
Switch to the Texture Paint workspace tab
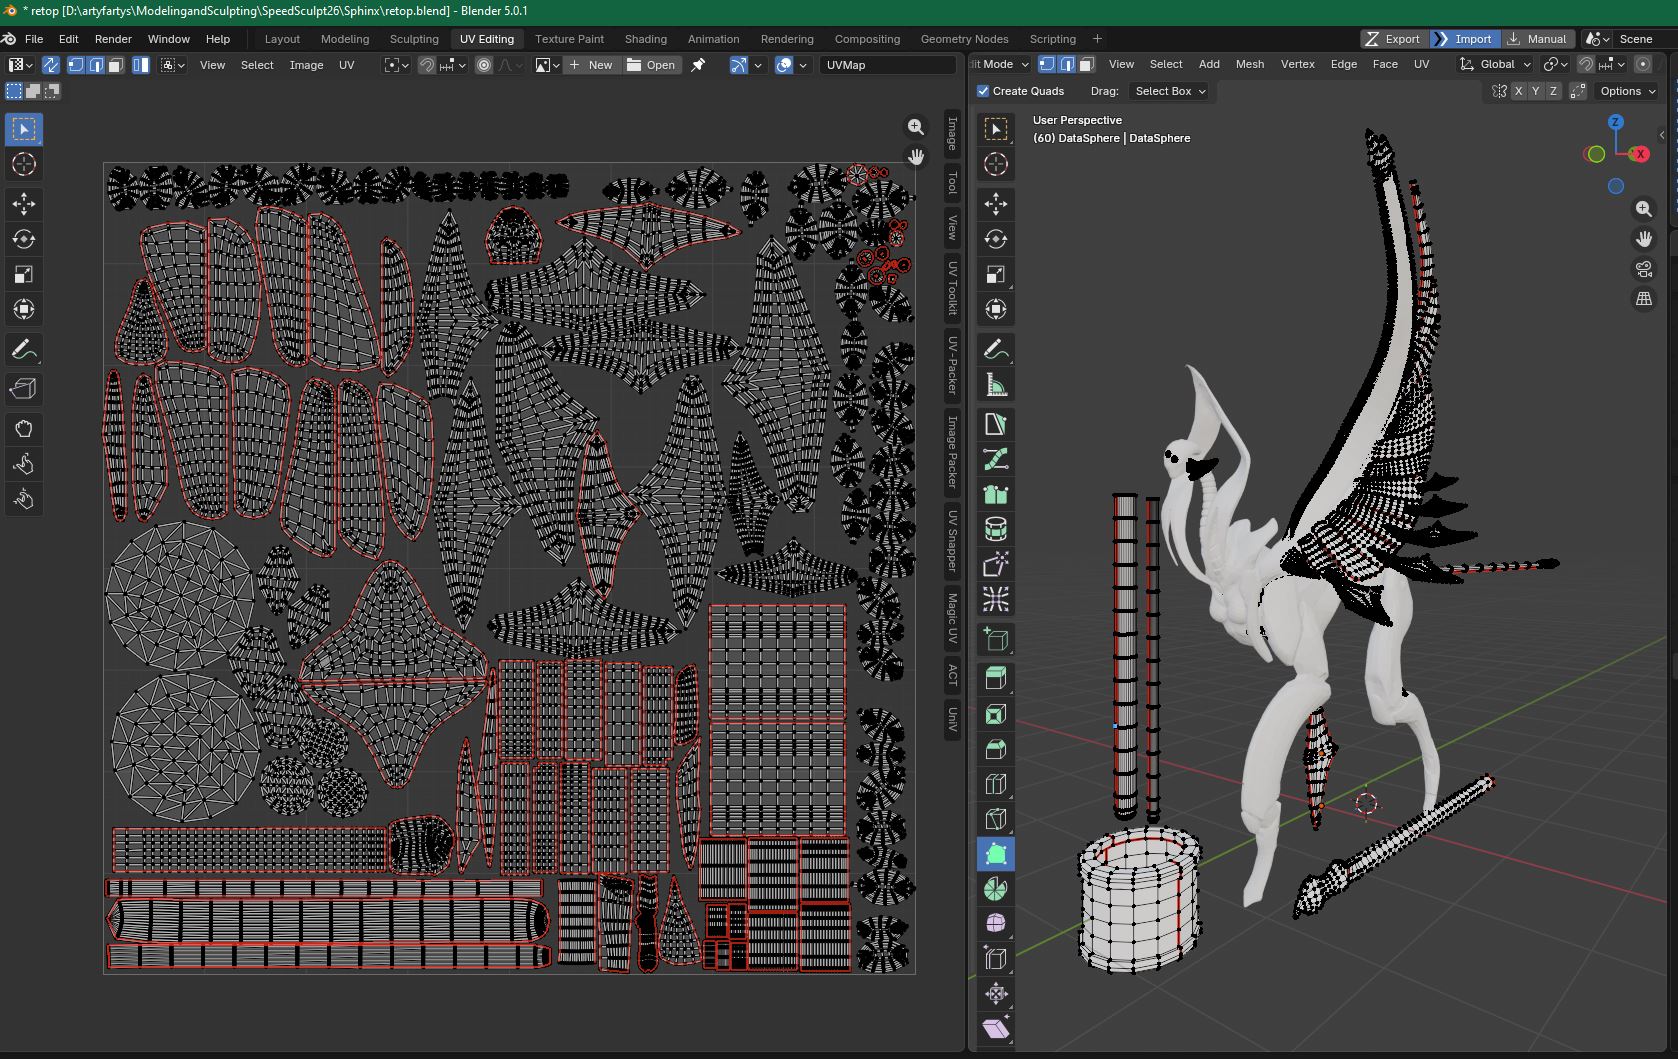569,39
